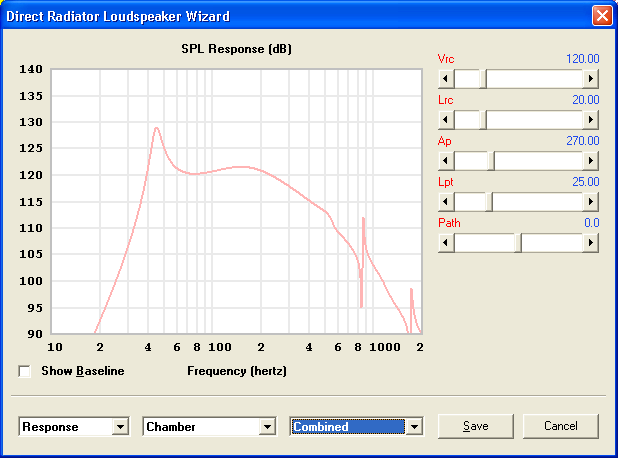Viewport: 618px width, 458px height.
Task: Decrease Ap with the left arrow
Action: tap(446, 161)
